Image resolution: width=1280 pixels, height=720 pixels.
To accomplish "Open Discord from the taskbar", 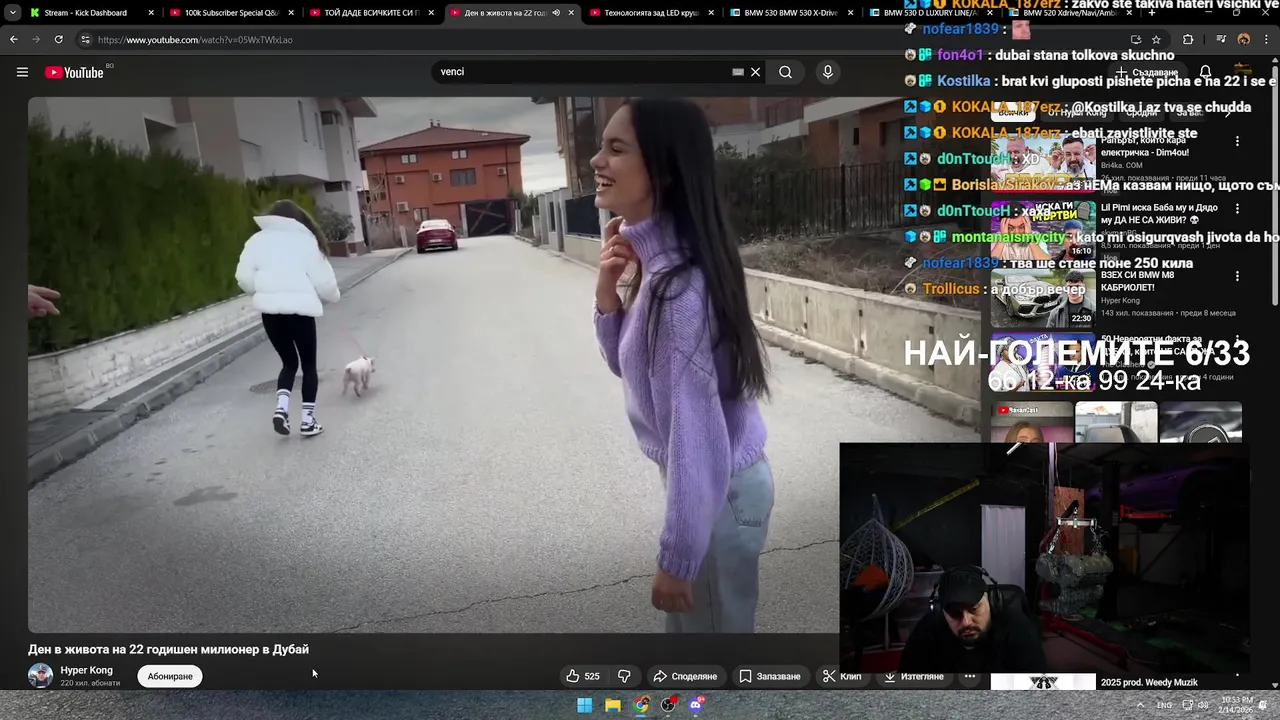I will coord(697,705).
